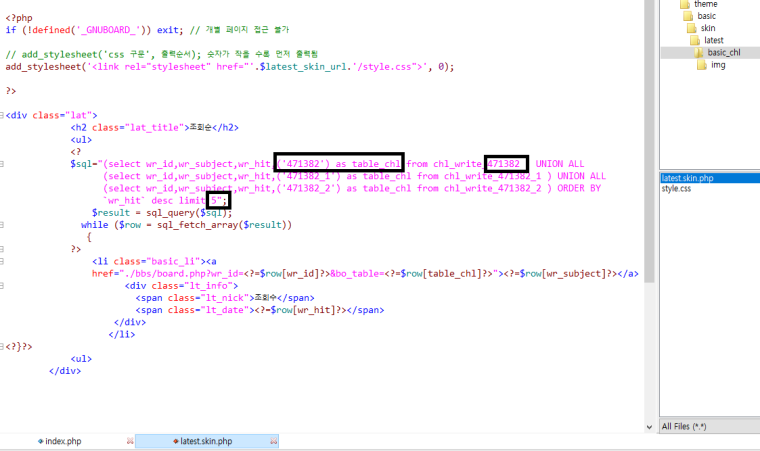Collapse the div class lat fold marker
The width and height of the screenshot is (760, 451).
pyautogui.click(x=2, y=115)
